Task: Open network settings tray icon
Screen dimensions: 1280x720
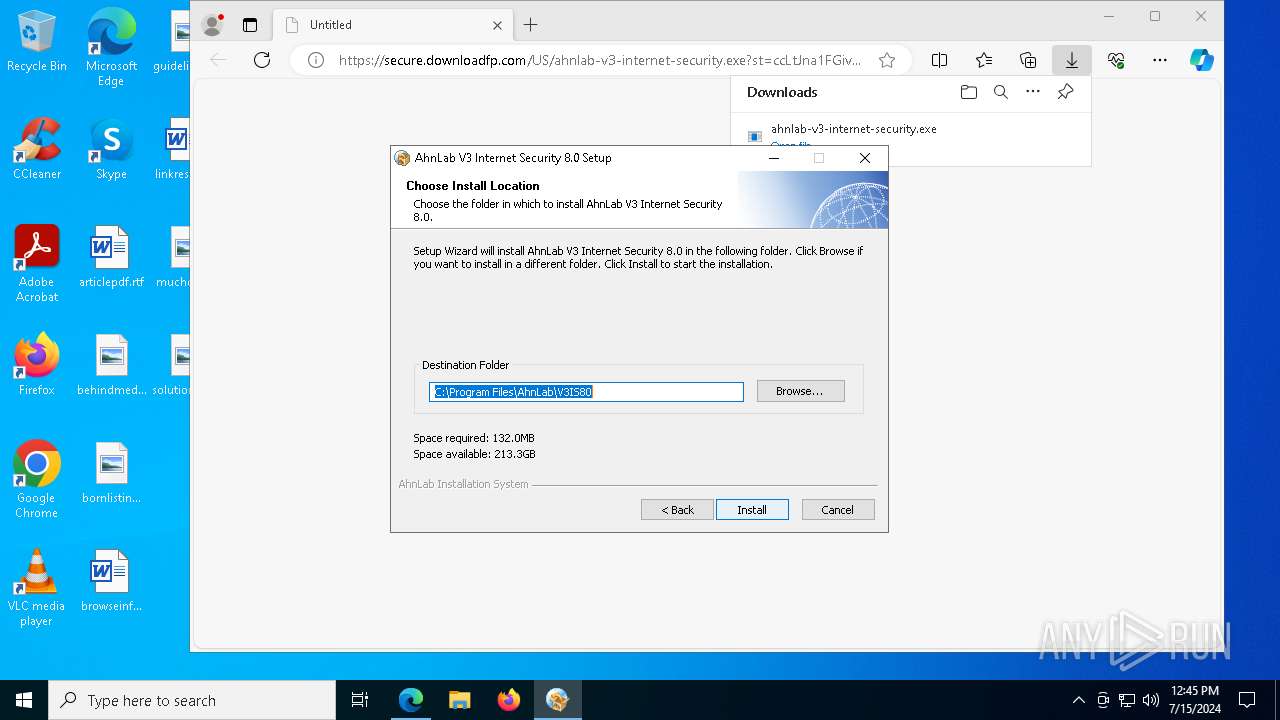Action: [1127, 700]
